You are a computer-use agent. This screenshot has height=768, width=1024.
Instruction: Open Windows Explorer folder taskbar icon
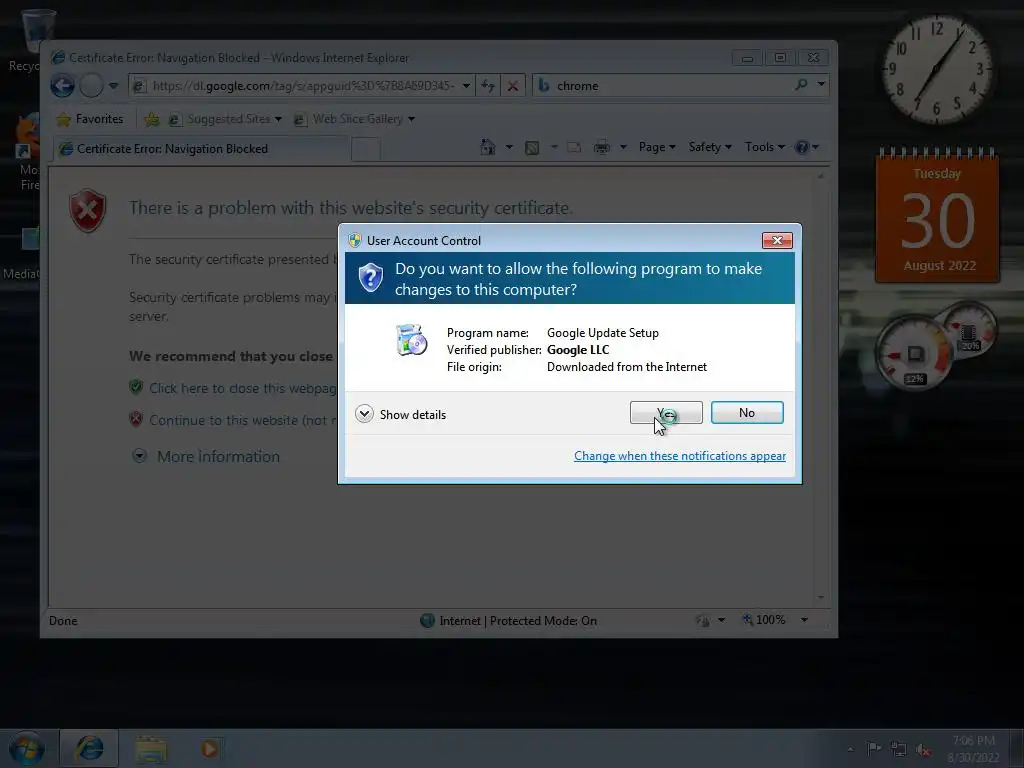tap(151, 749)
